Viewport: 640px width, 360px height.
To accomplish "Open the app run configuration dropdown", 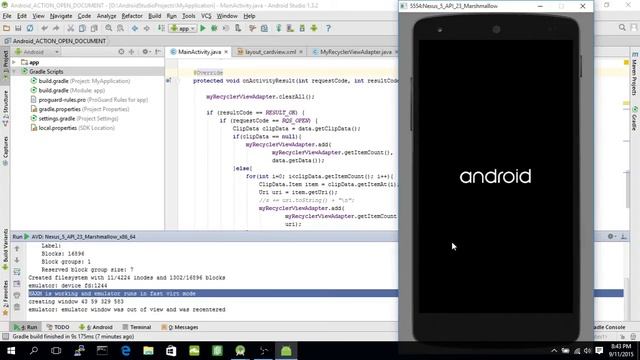I will click(182, 28).
